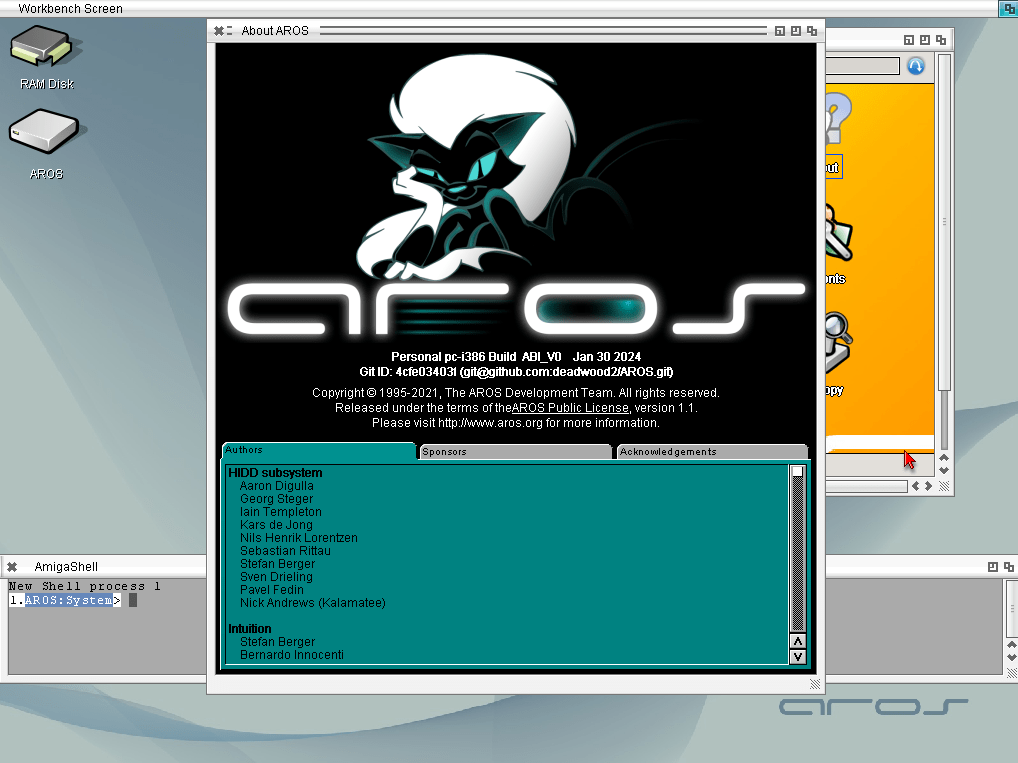This screenshot has width=1018, height=763.
Task: Click the 'New Shell process 1' line
Action: pyautogui.click(x=84, y=586)
